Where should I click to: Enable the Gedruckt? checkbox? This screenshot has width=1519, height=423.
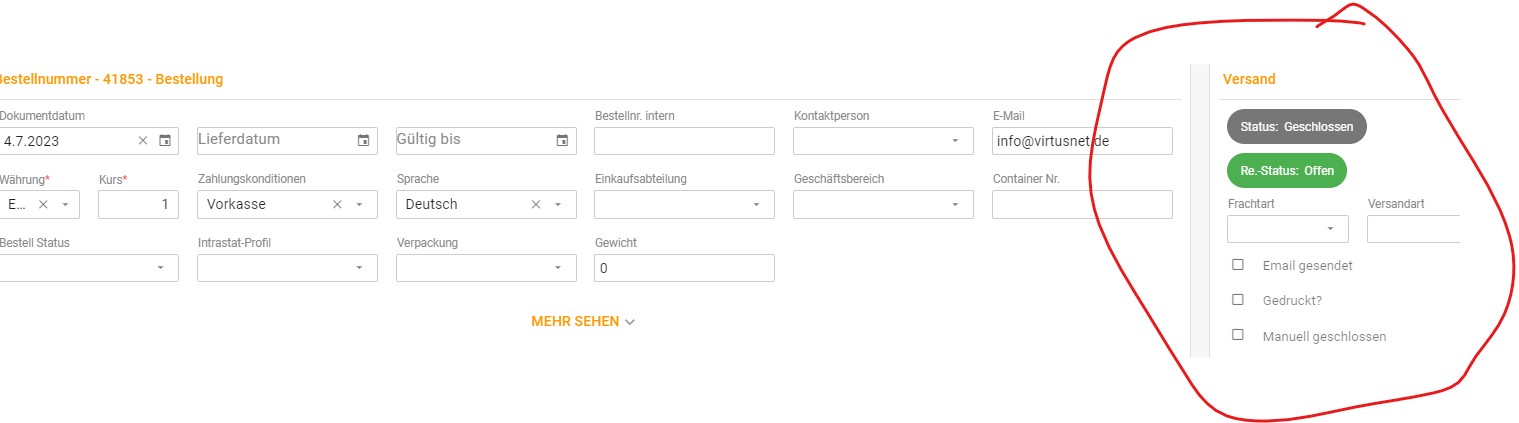pyautogui.click(x=1238, y=299)
